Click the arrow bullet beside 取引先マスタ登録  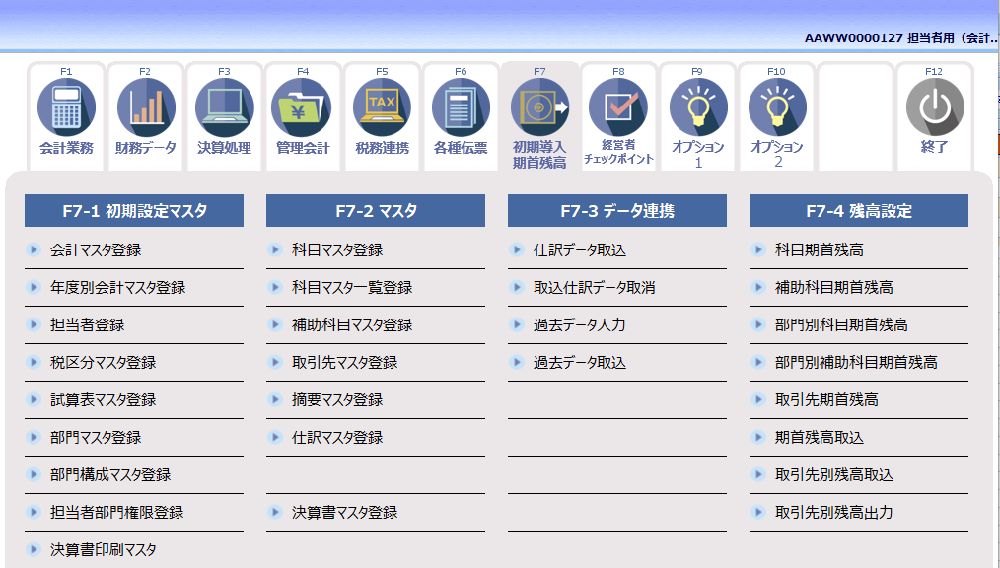[275, 362]
